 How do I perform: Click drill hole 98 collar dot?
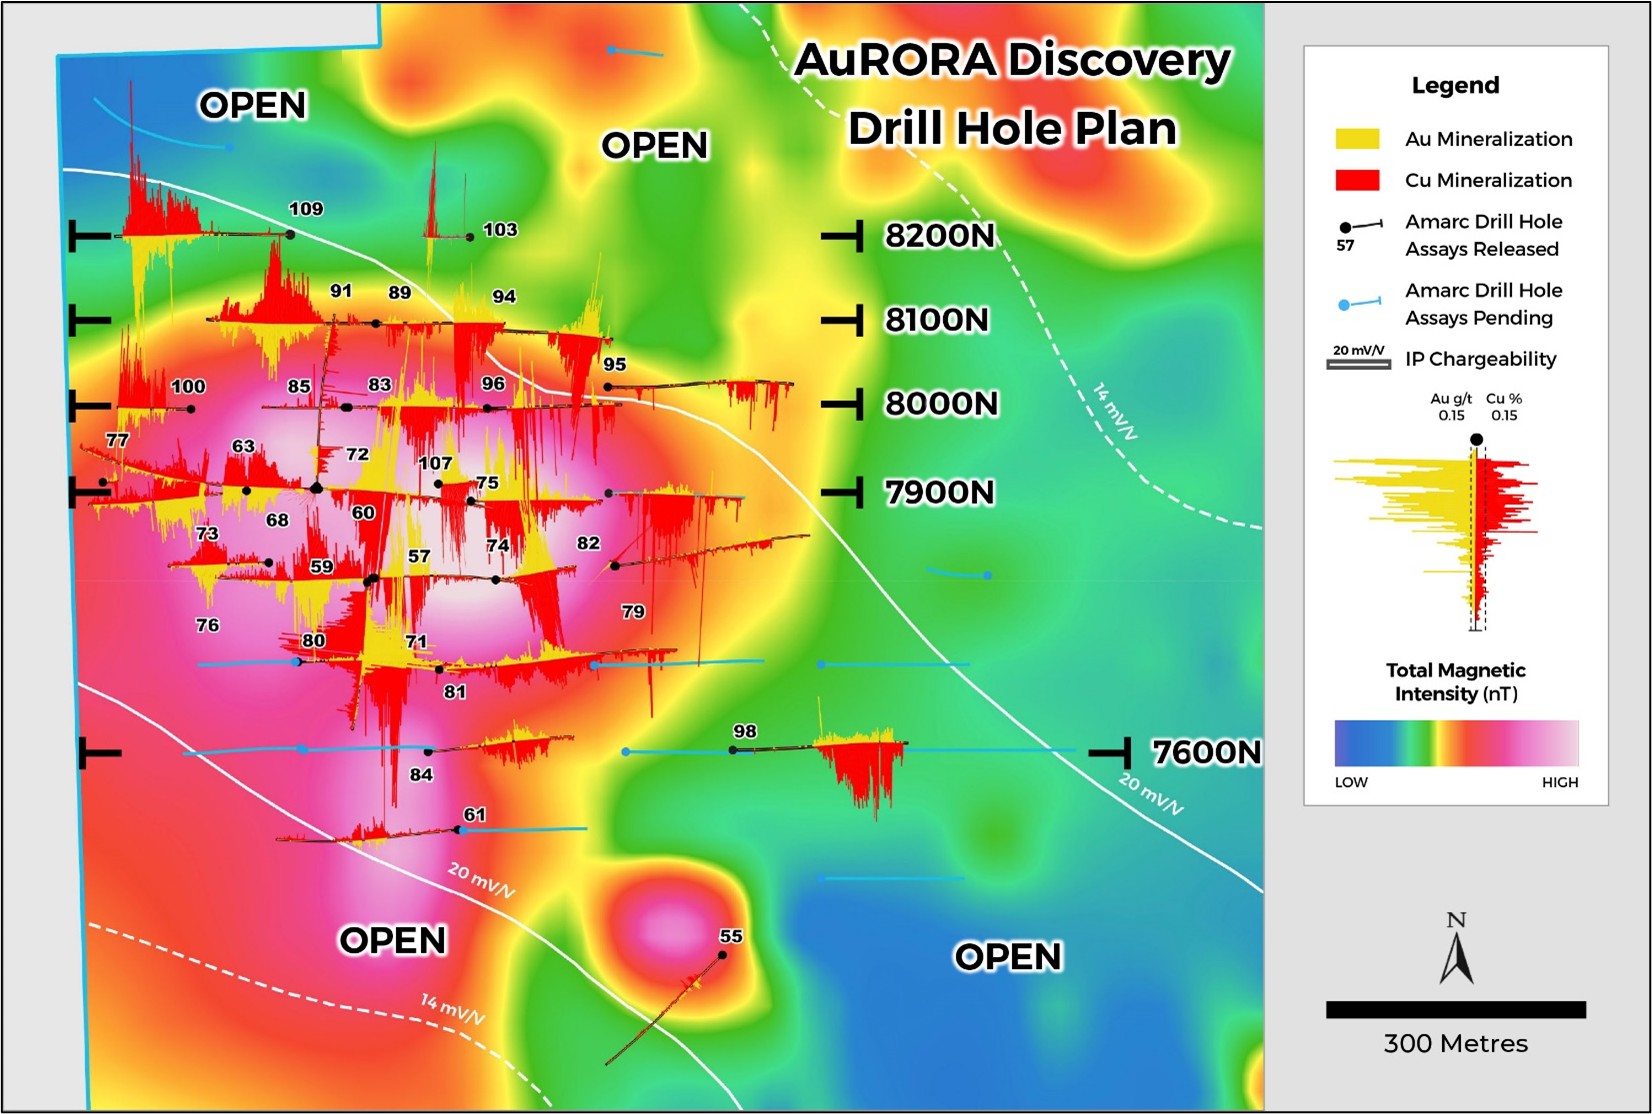pos(733,750)
